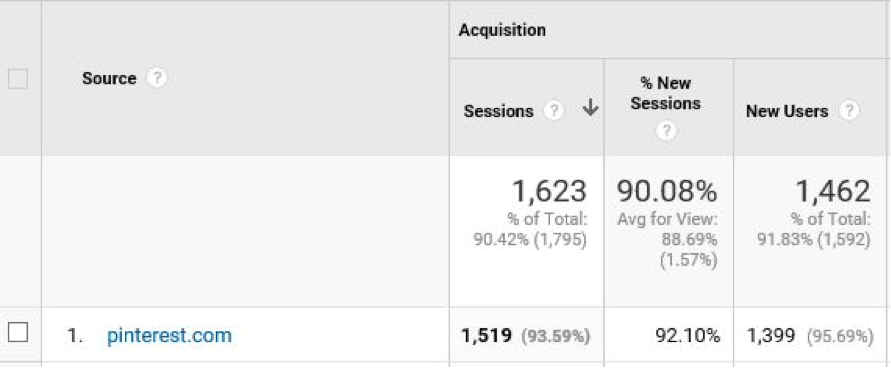Tick the select-all checkbox in the header row
891x368 pixels.
coord(18,78)
